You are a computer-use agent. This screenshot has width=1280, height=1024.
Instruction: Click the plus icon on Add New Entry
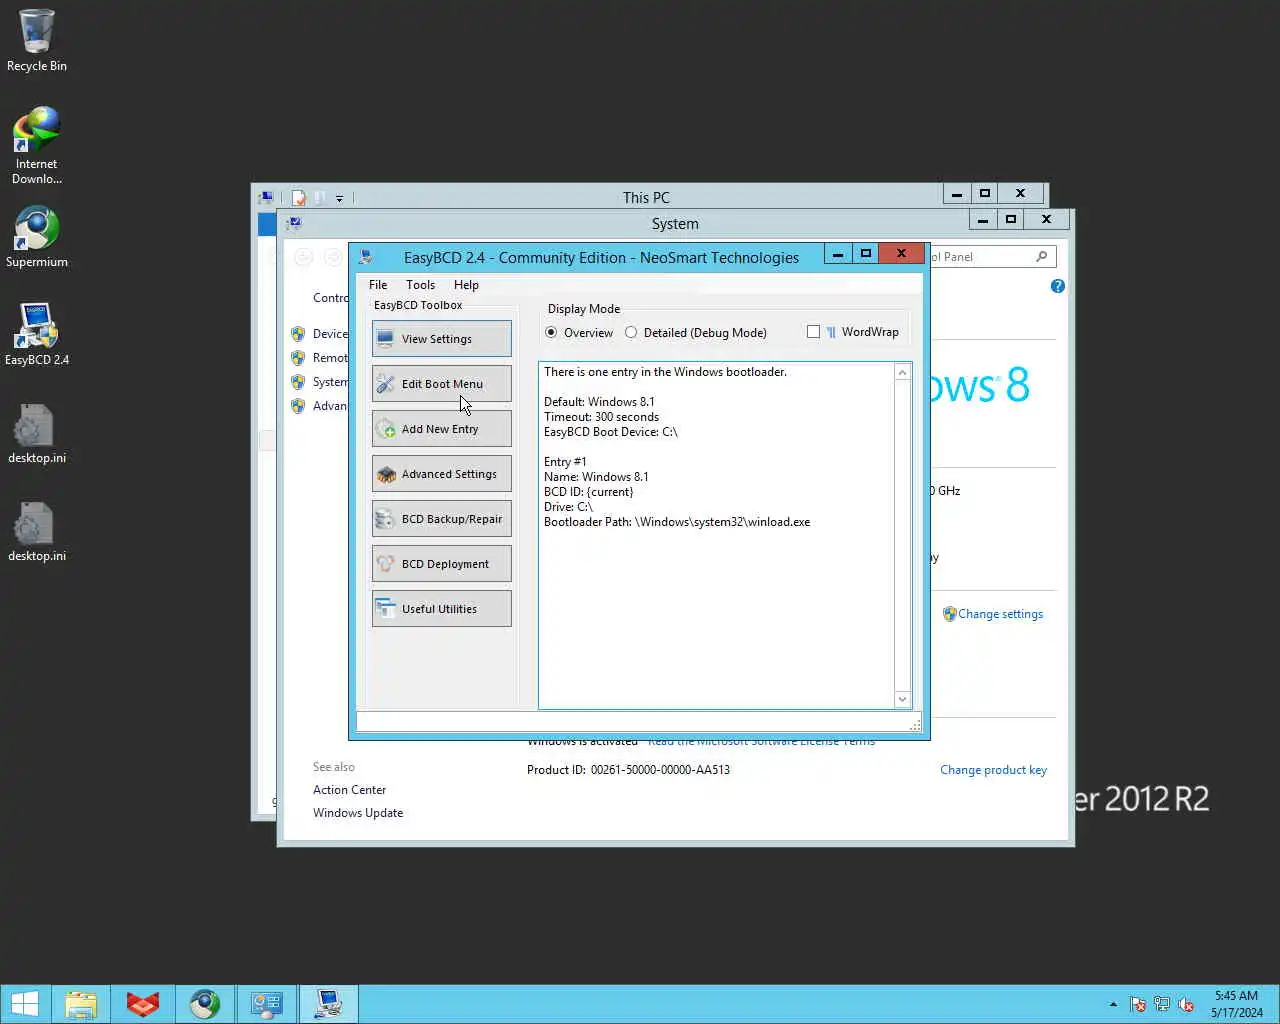click(385, 429)
